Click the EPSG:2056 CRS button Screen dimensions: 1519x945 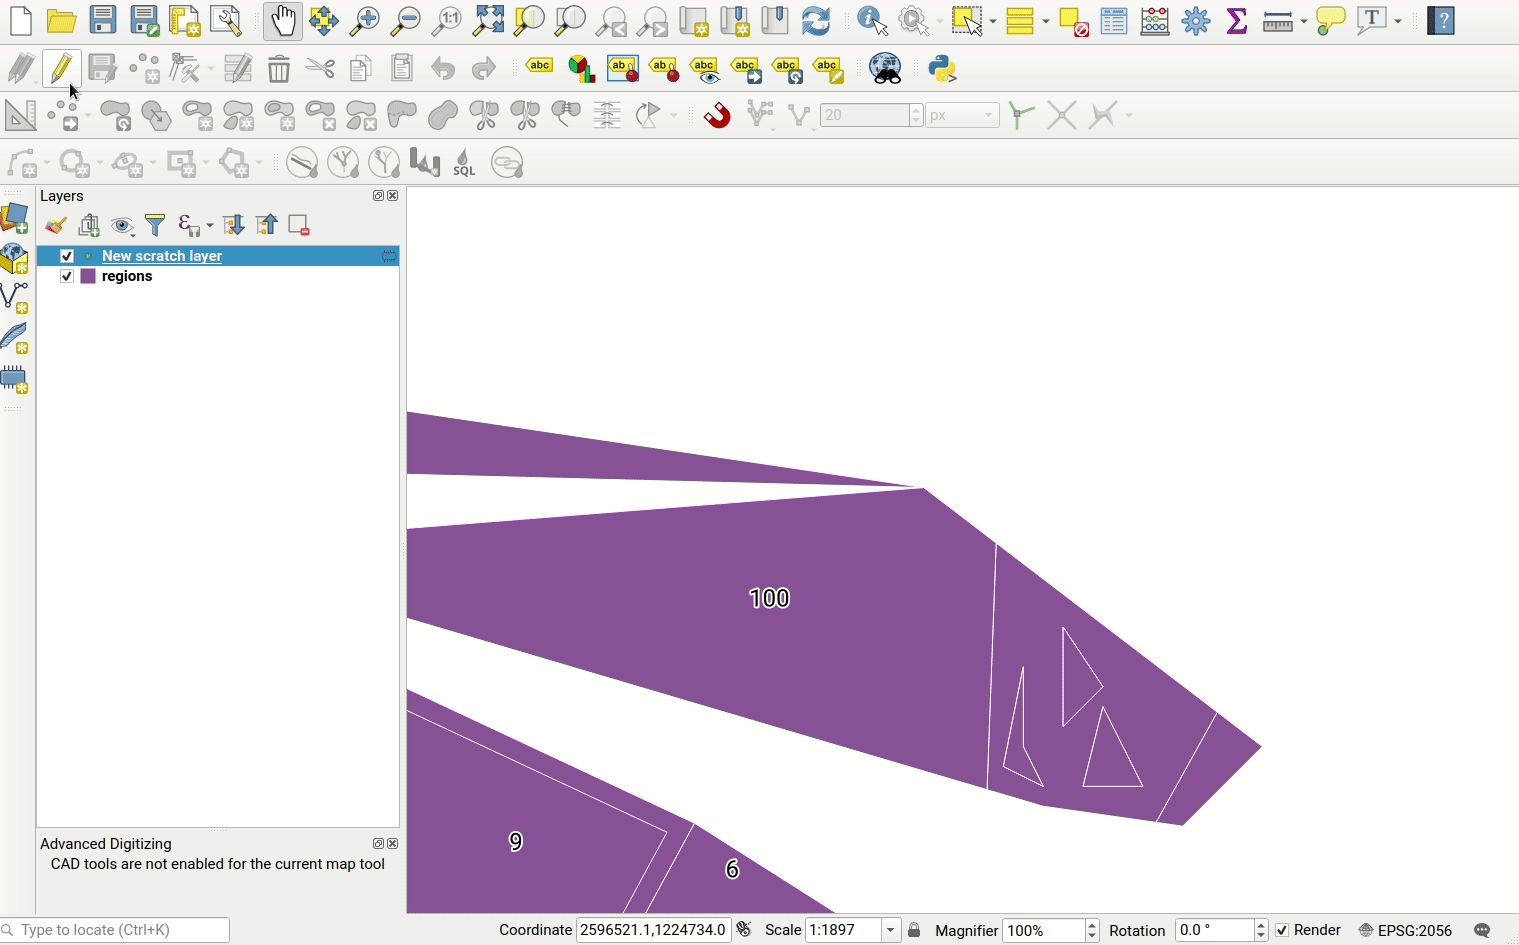coord(1405,931)
